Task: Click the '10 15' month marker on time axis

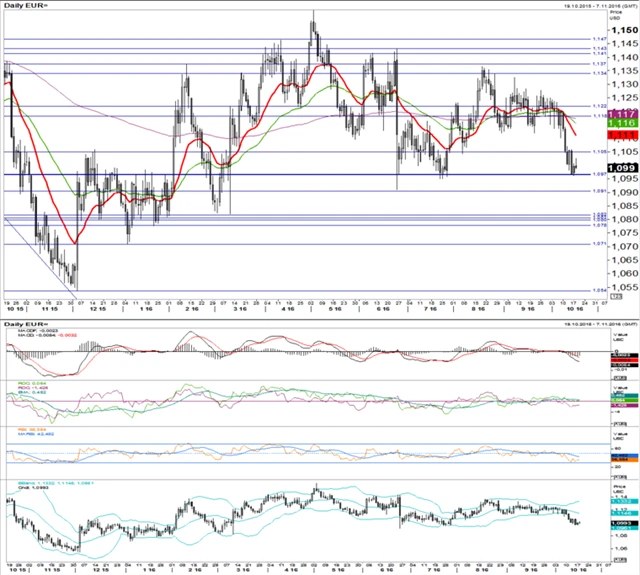Action: coord(14,311)
